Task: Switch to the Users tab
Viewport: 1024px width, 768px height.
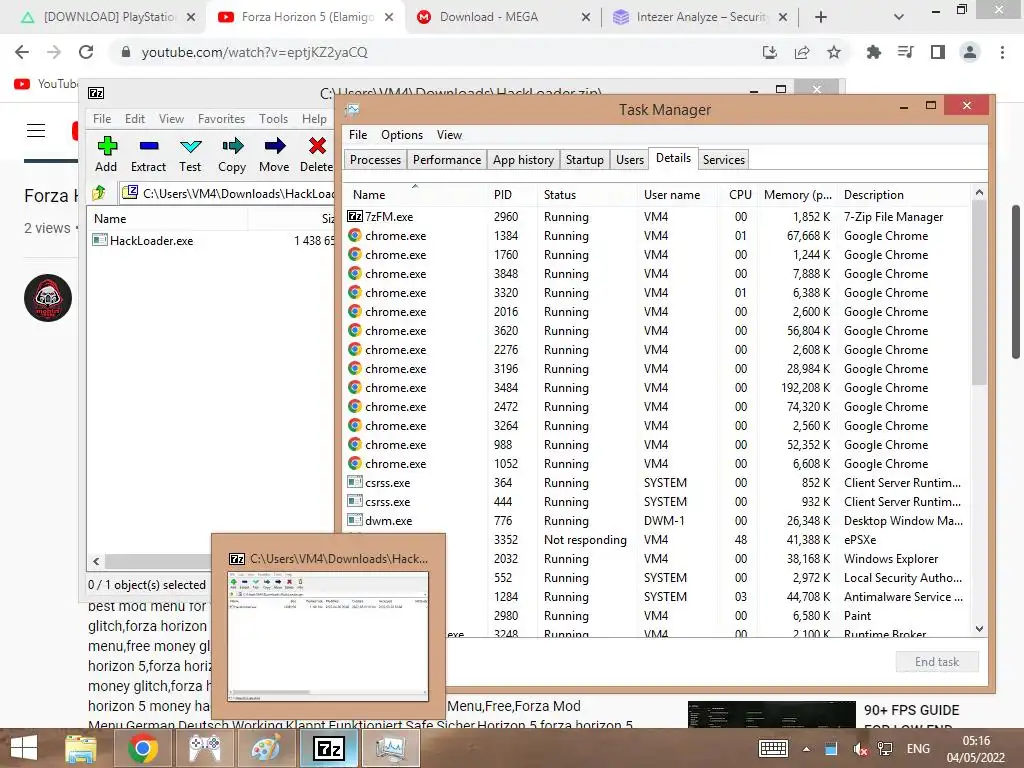Action: tap(630, 160)
